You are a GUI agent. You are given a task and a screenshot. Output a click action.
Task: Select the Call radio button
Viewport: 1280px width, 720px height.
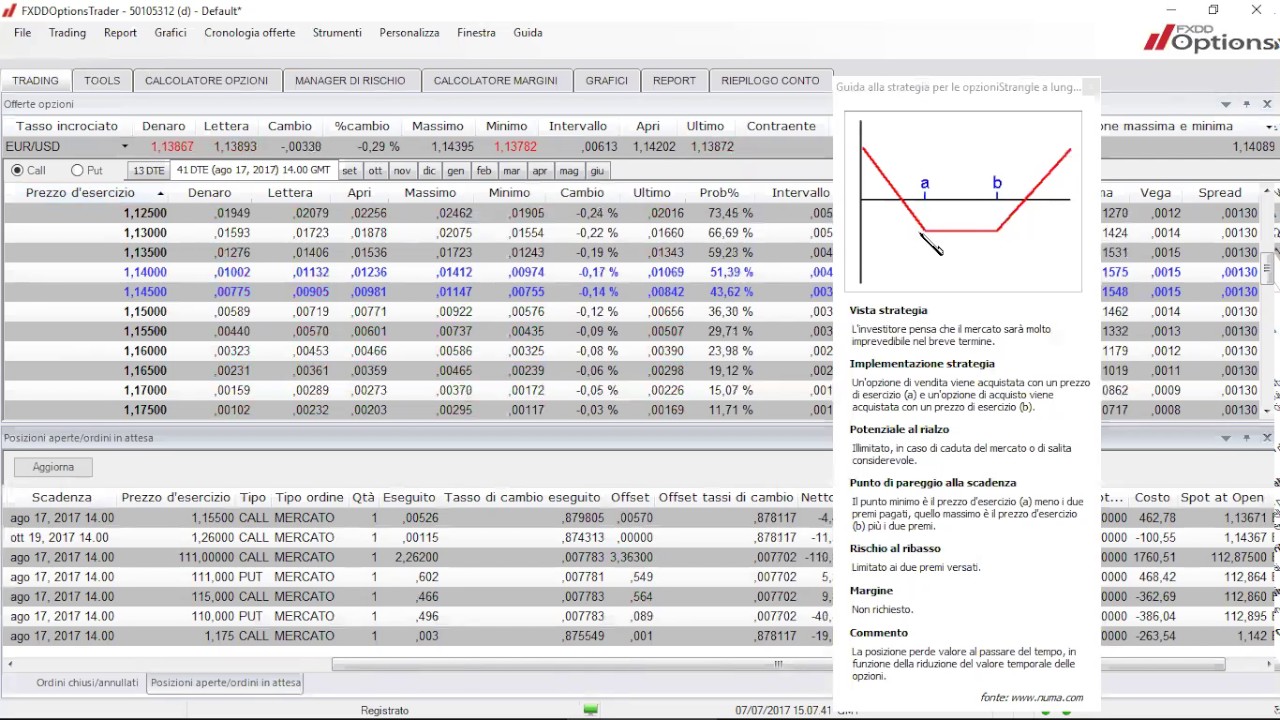(17, 171)
